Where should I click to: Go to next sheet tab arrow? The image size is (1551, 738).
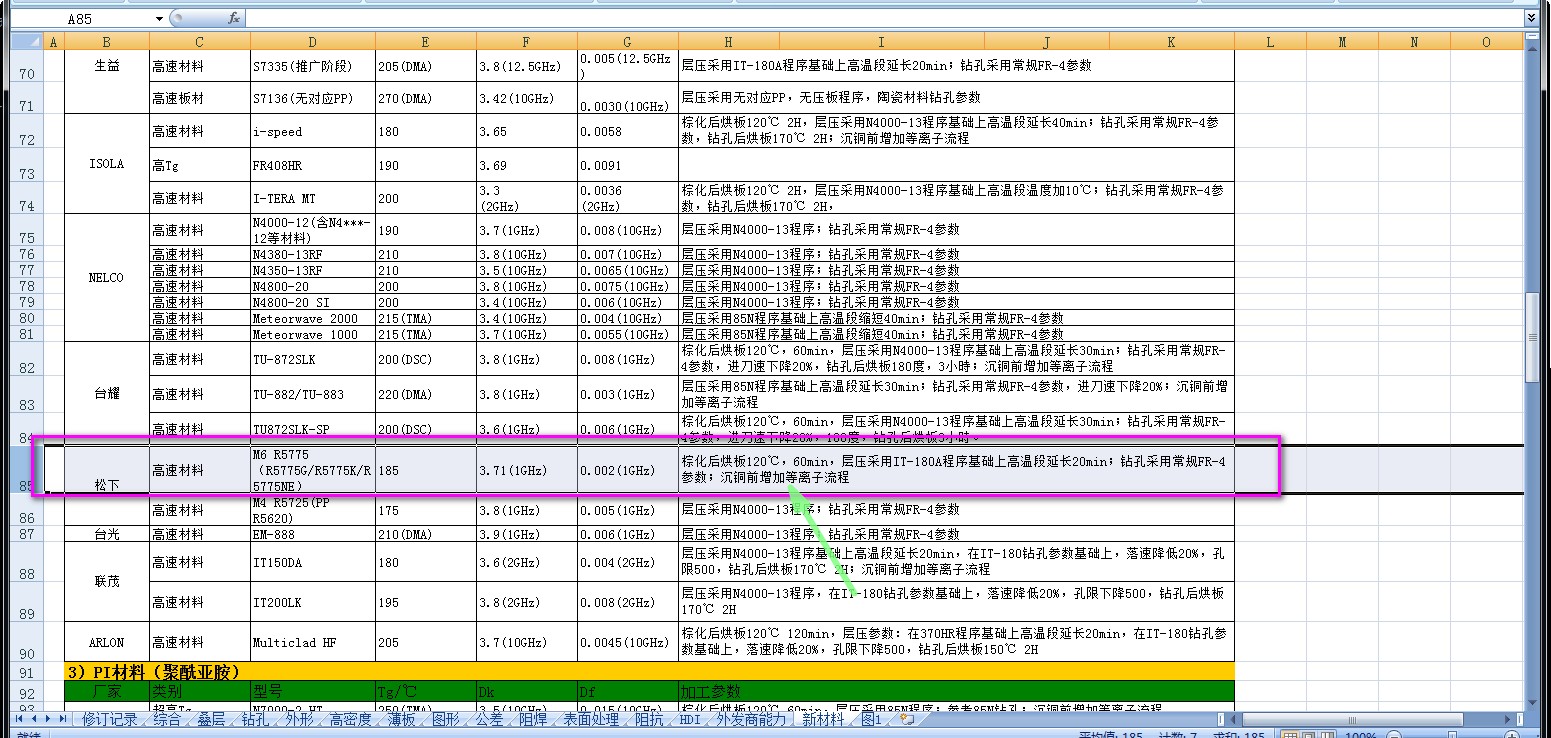(48, 719)
